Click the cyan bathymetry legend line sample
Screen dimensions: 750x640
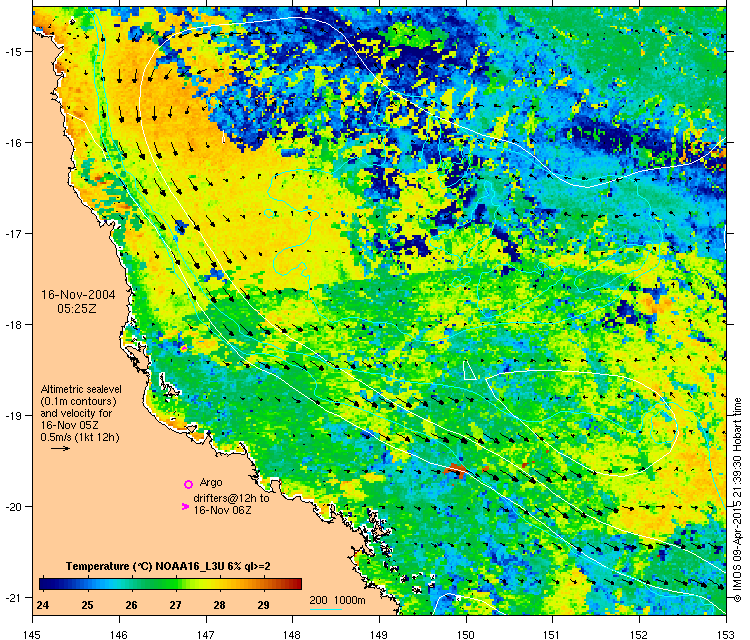click(x=326, y=609)
